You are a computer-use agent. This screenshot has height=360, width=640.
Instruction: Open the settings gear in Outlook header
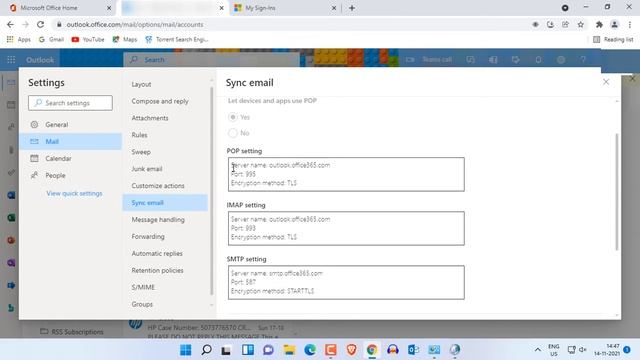[561, 60]
